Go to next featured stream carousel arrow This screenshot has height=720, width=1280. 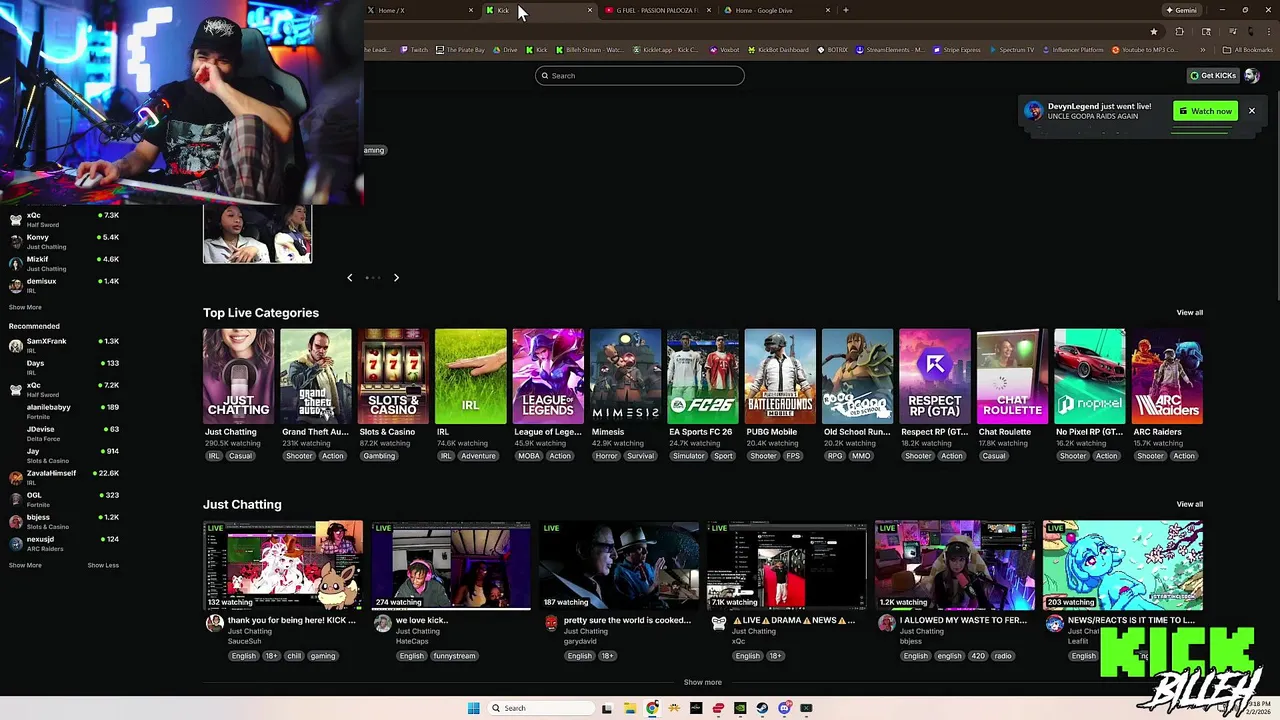pyautogui.click(x=396, y=277)
